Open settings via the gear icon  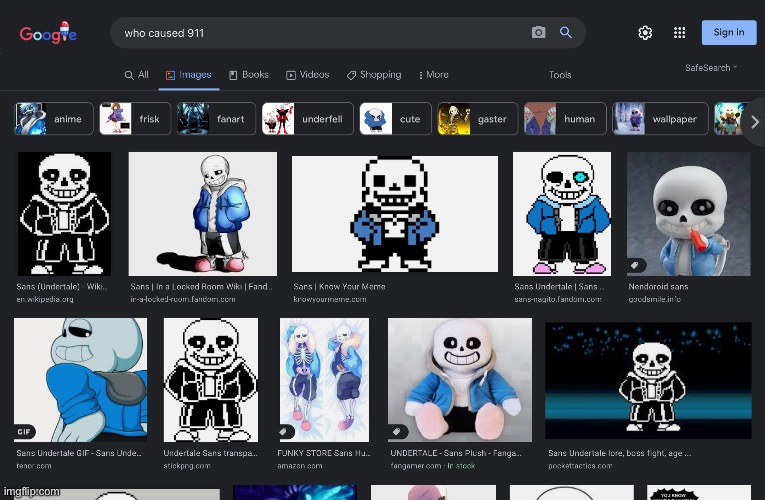(x=645, y=33)
